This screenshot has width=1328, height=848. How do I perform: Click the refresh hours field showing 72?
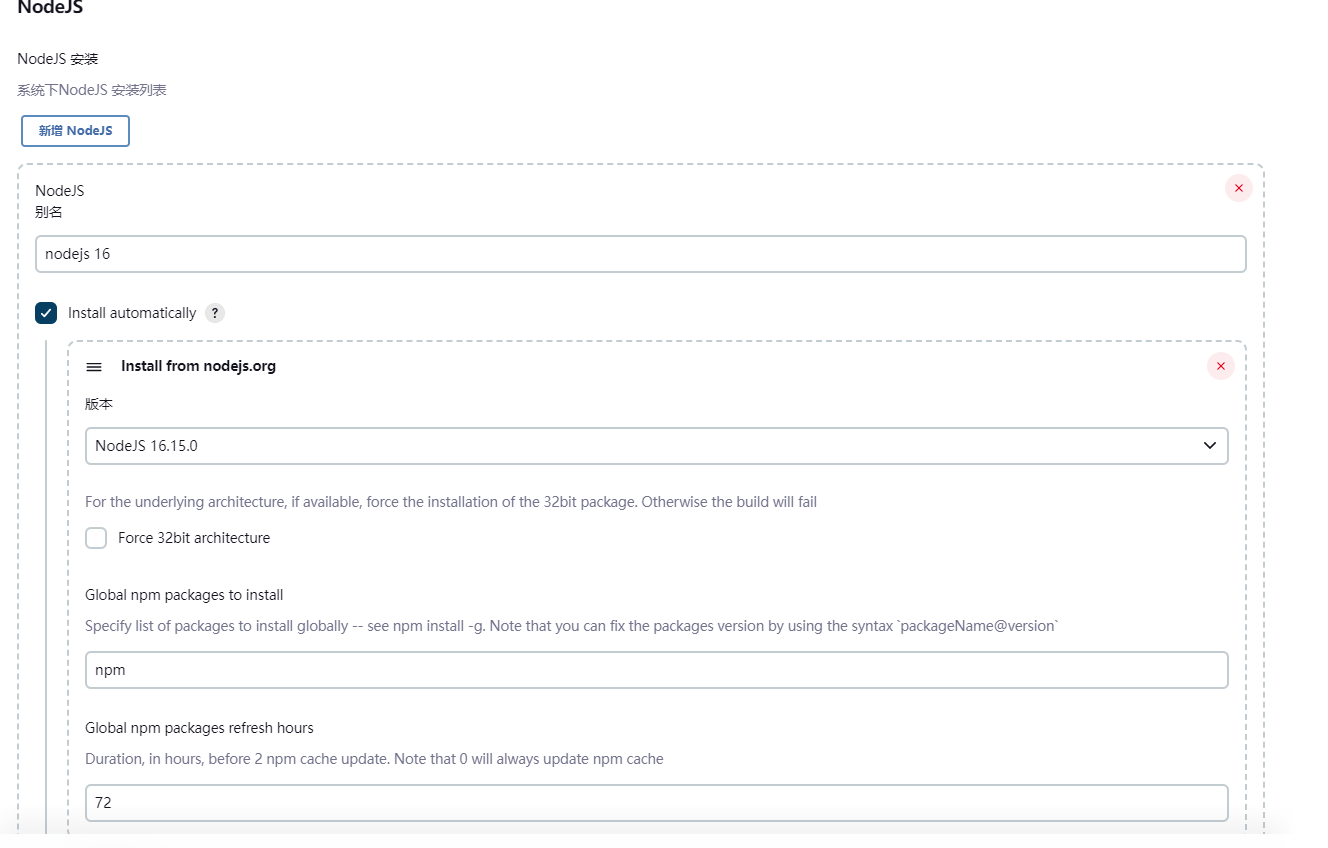click(656, 802)
